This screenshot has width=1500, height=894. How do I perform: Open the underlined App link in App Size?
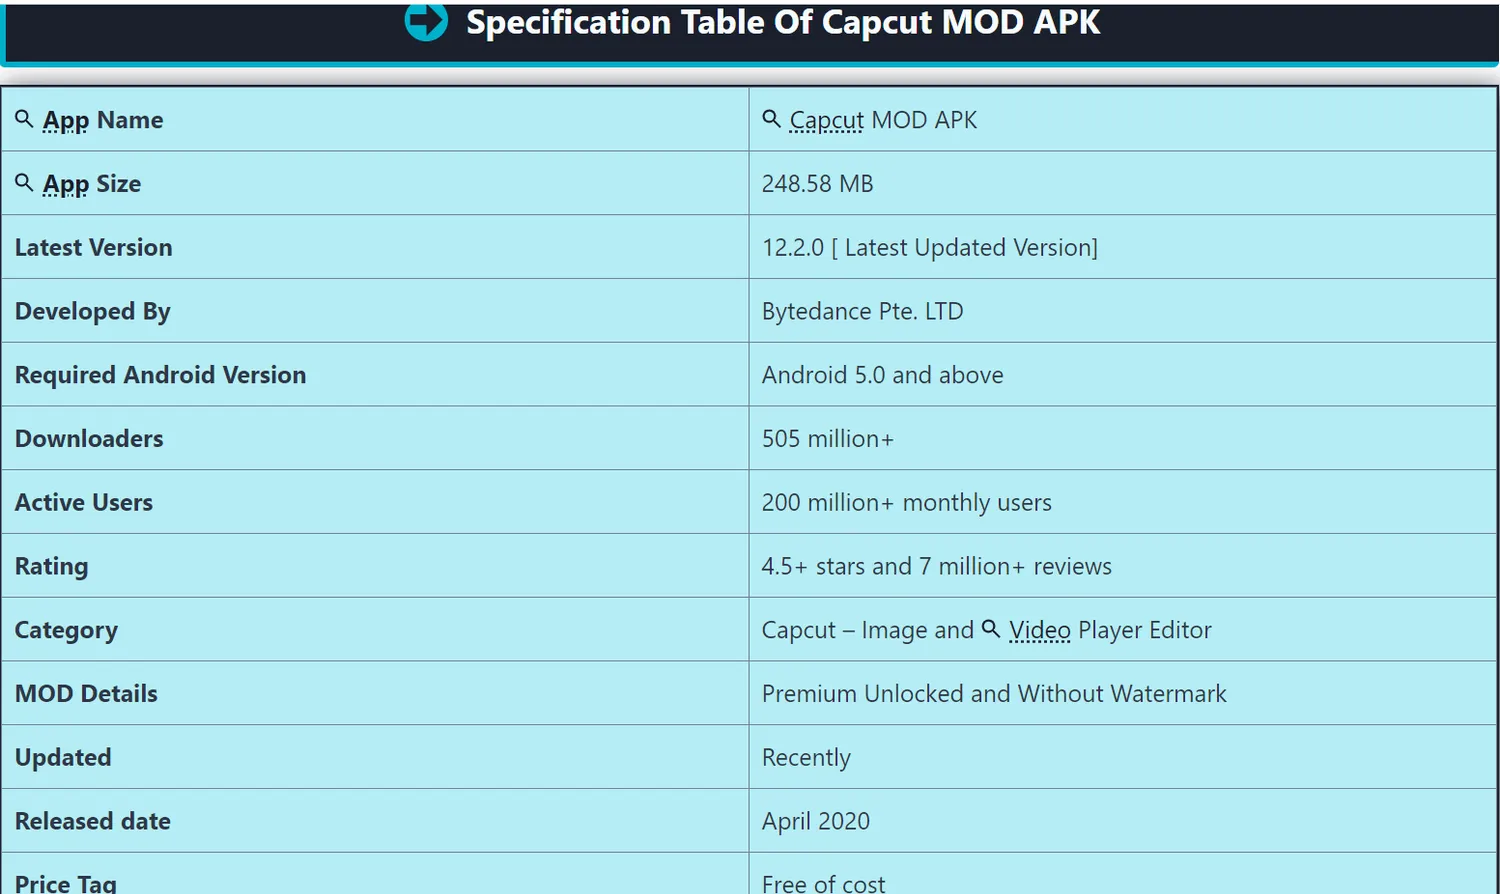pyautogui.click(x=66, y=185)
